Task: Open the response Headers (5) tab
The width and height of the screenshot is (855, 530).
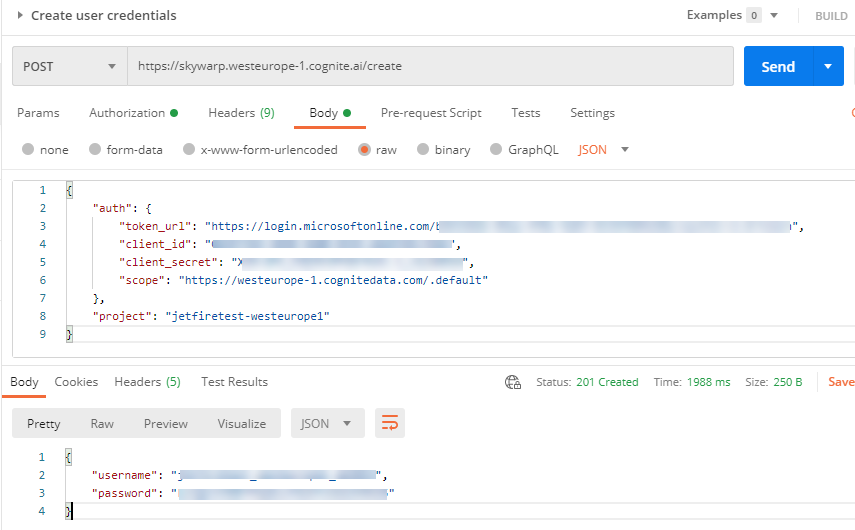Action: [x=147, y=382]
